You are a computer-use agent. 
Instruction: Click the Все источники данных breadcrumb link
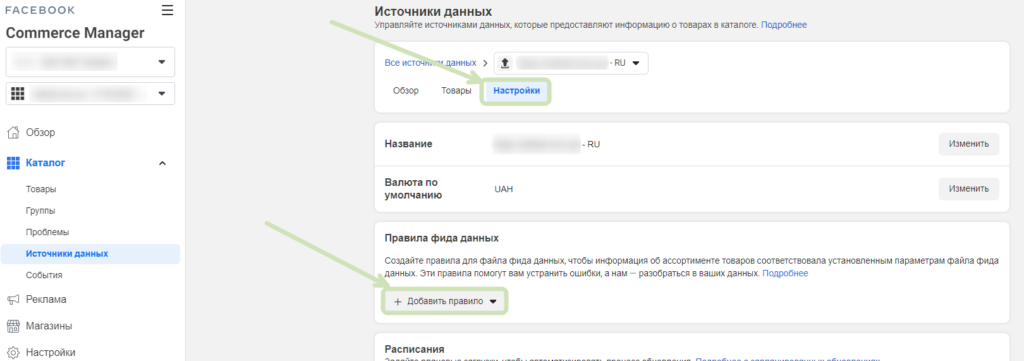click(x=430, y=63)
